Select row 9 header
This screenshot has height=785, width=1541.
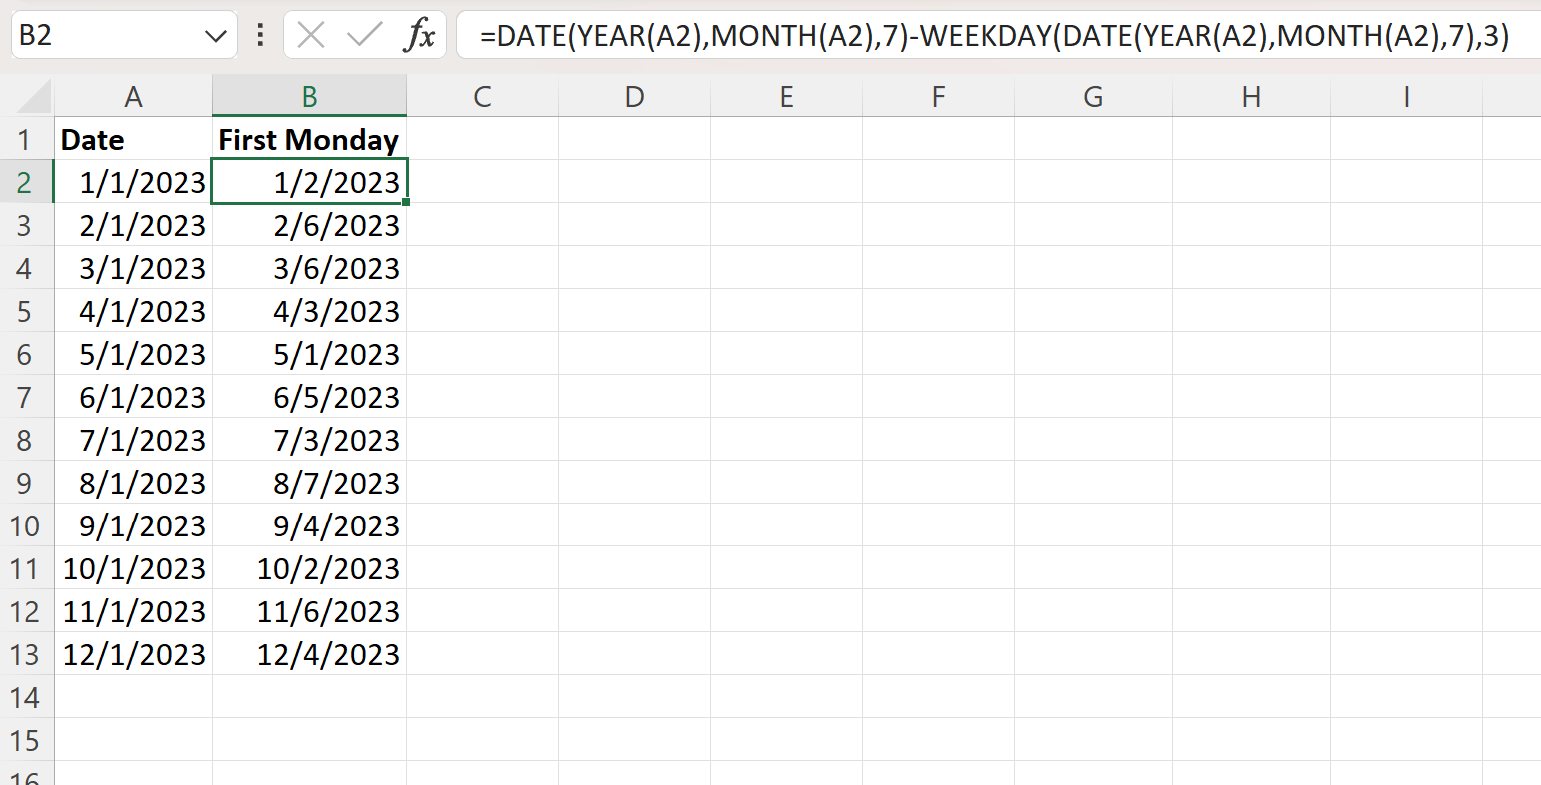pos(26,483)
